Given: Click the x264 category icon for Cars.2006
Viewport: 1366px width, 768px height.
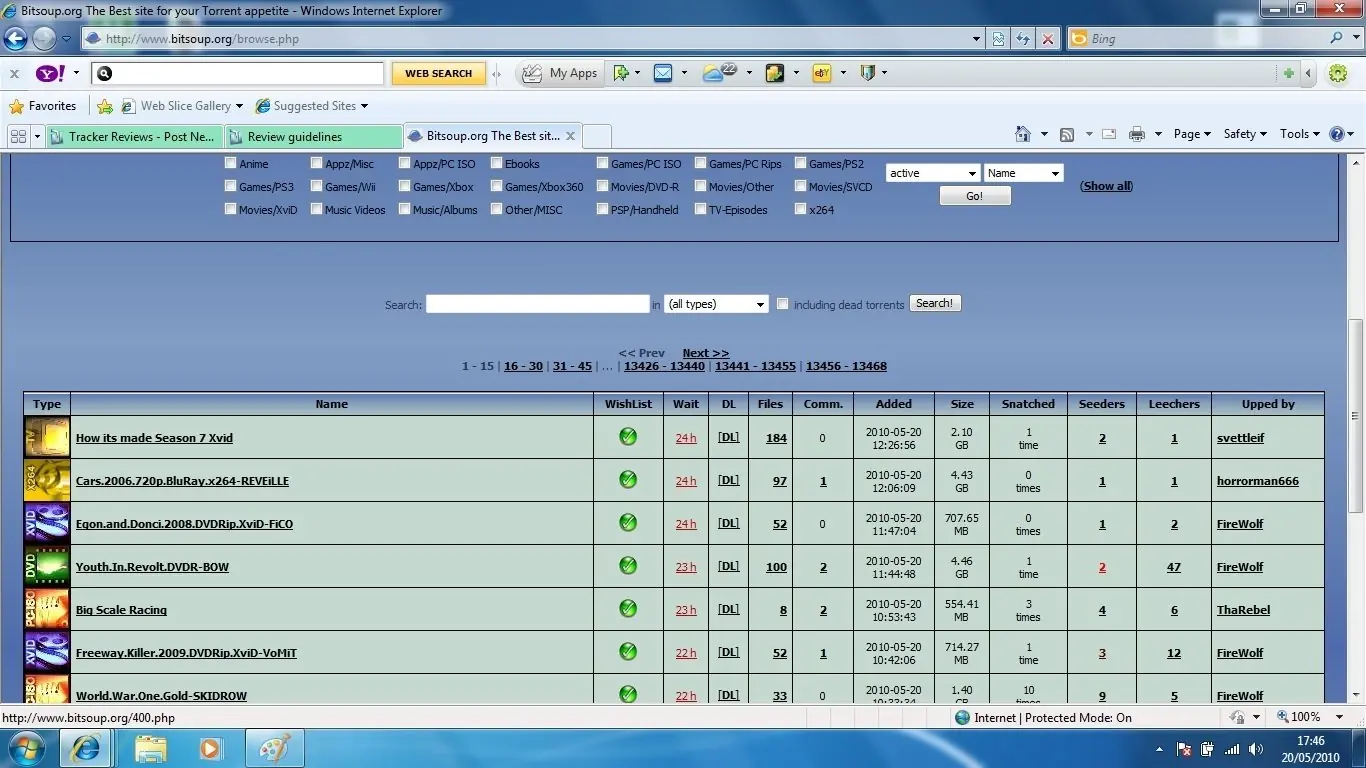Looking at the screenshot, I should pyautogui.click(x=47, y=481).
